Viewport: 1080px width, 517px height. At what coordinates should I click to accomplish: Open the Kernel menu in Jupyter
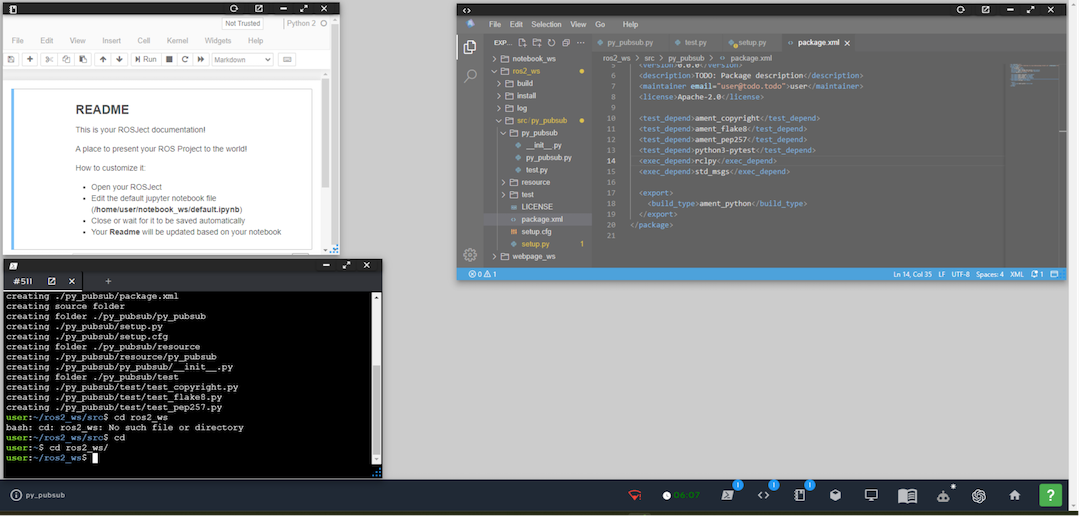point(177,41)
